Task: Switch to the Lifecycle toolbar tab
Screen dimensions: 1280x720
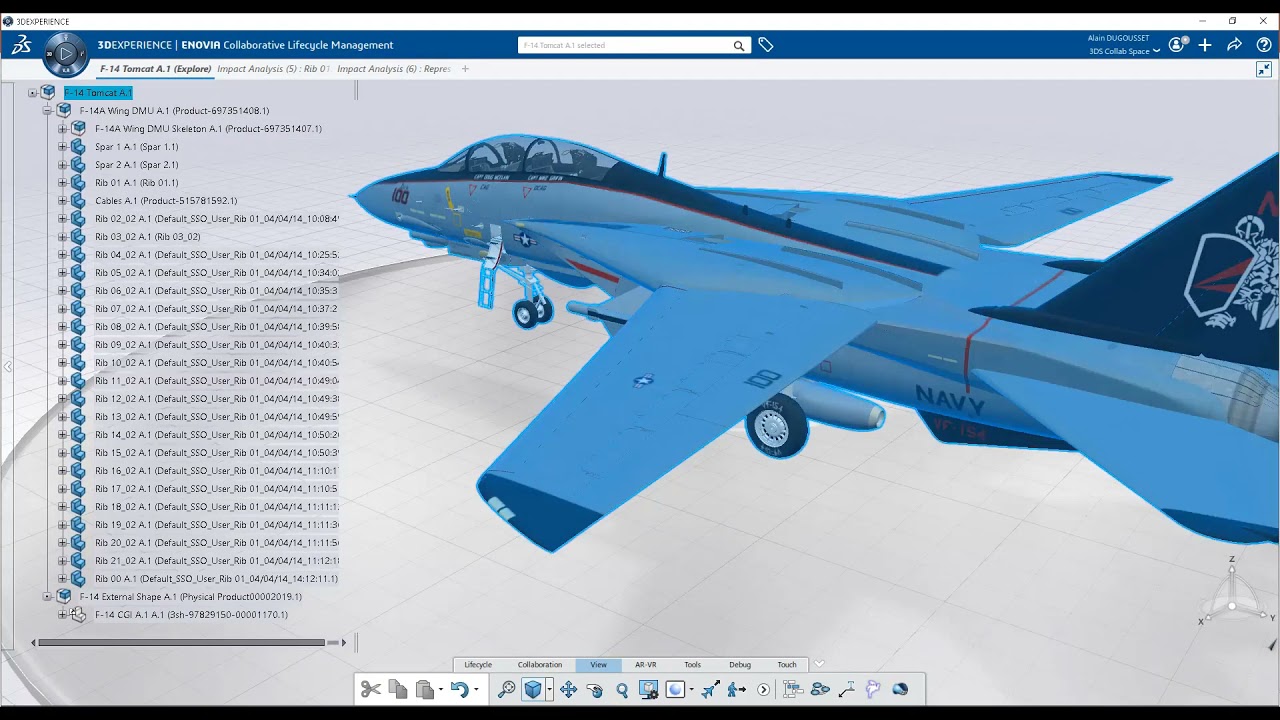Action: (x=478, y=665)
